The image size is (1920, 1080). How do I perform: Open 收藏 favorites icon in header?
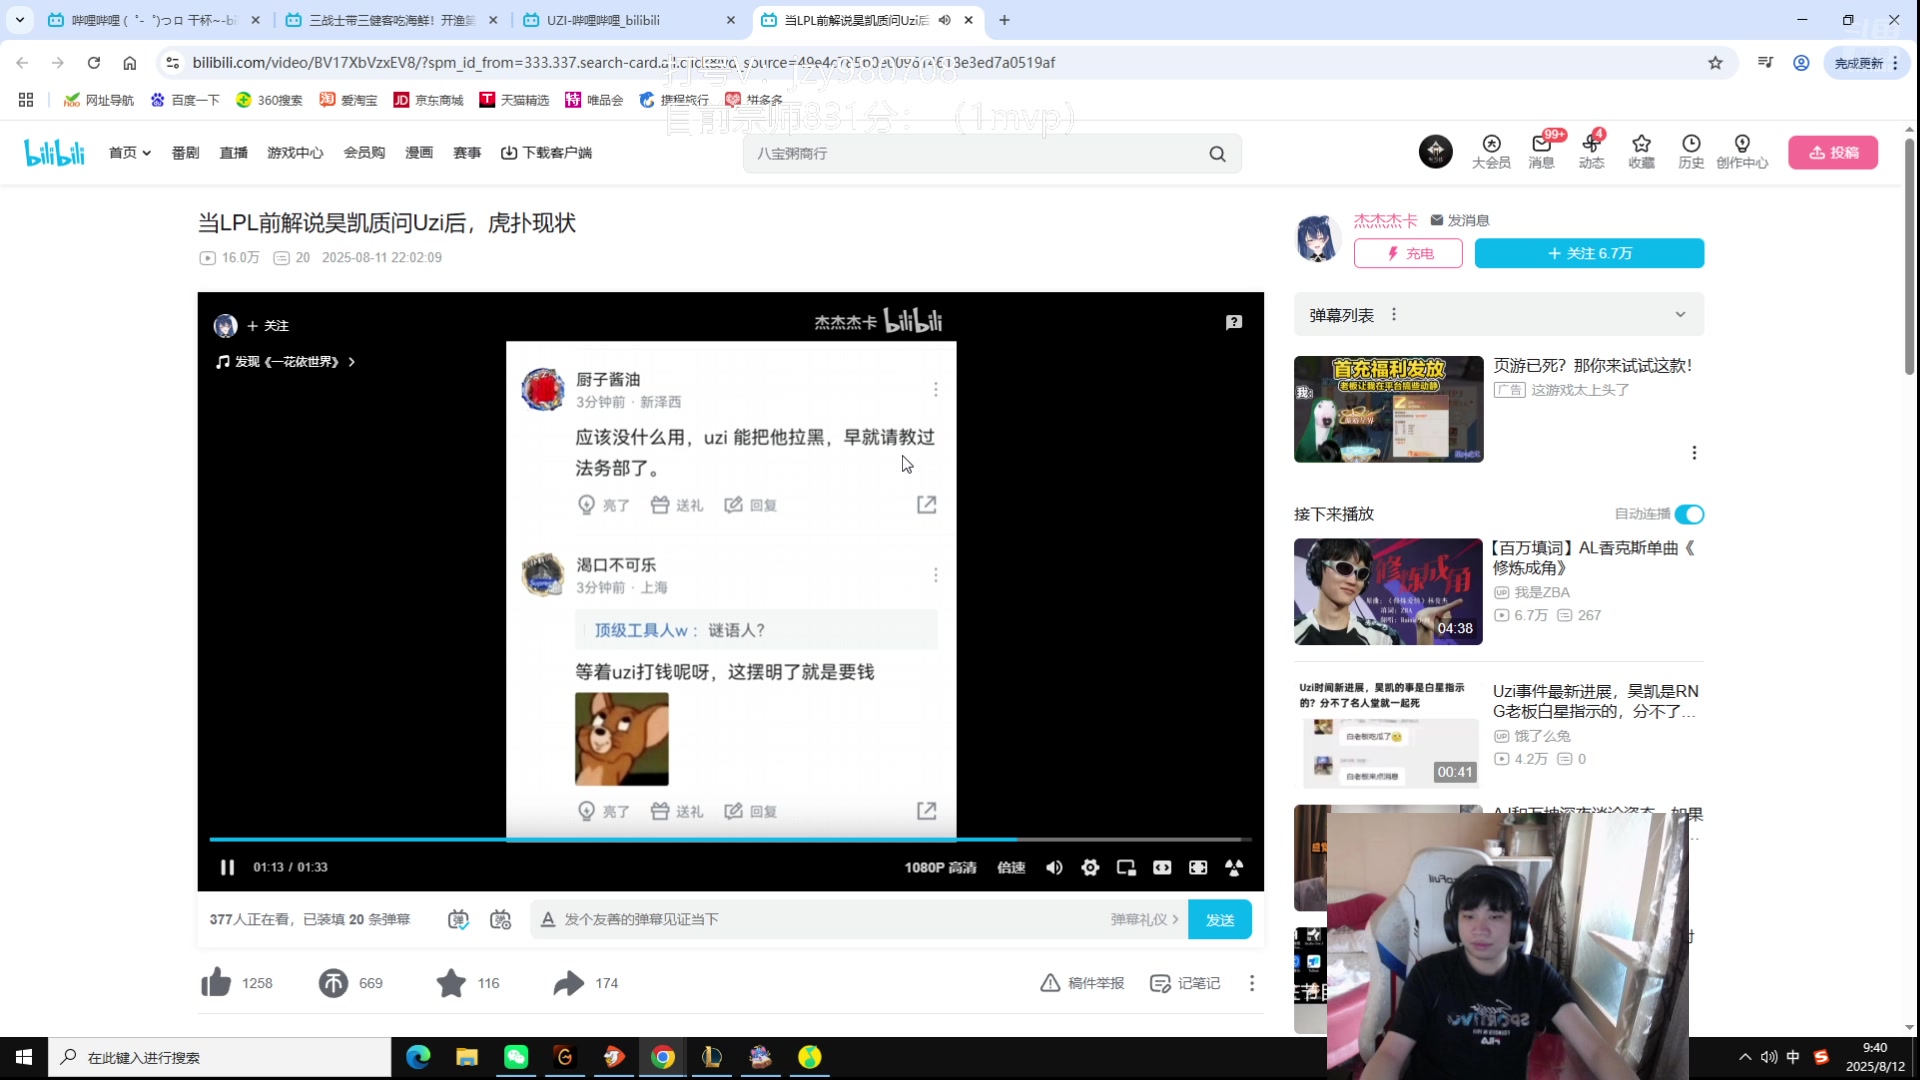pyautogui.click(x=1641, y=152)
